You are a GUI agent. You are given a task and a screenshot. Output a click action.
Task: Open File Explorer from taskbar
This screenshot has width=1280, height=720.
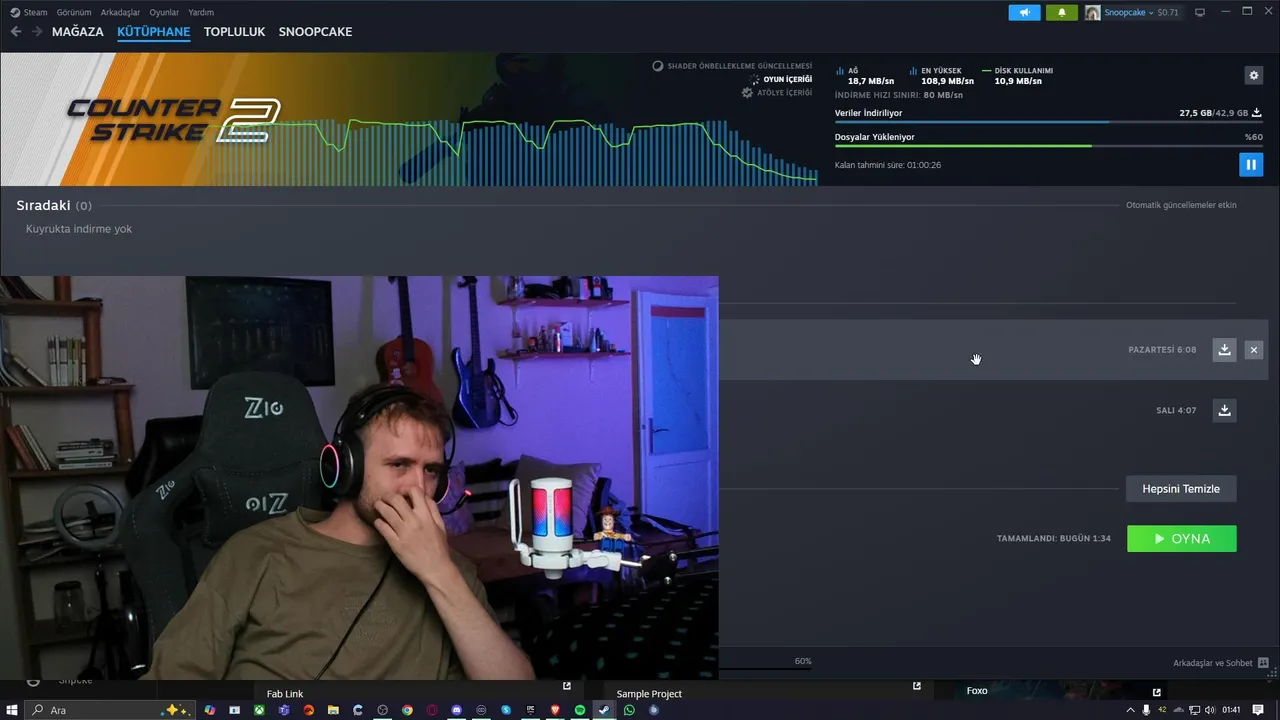333,710
